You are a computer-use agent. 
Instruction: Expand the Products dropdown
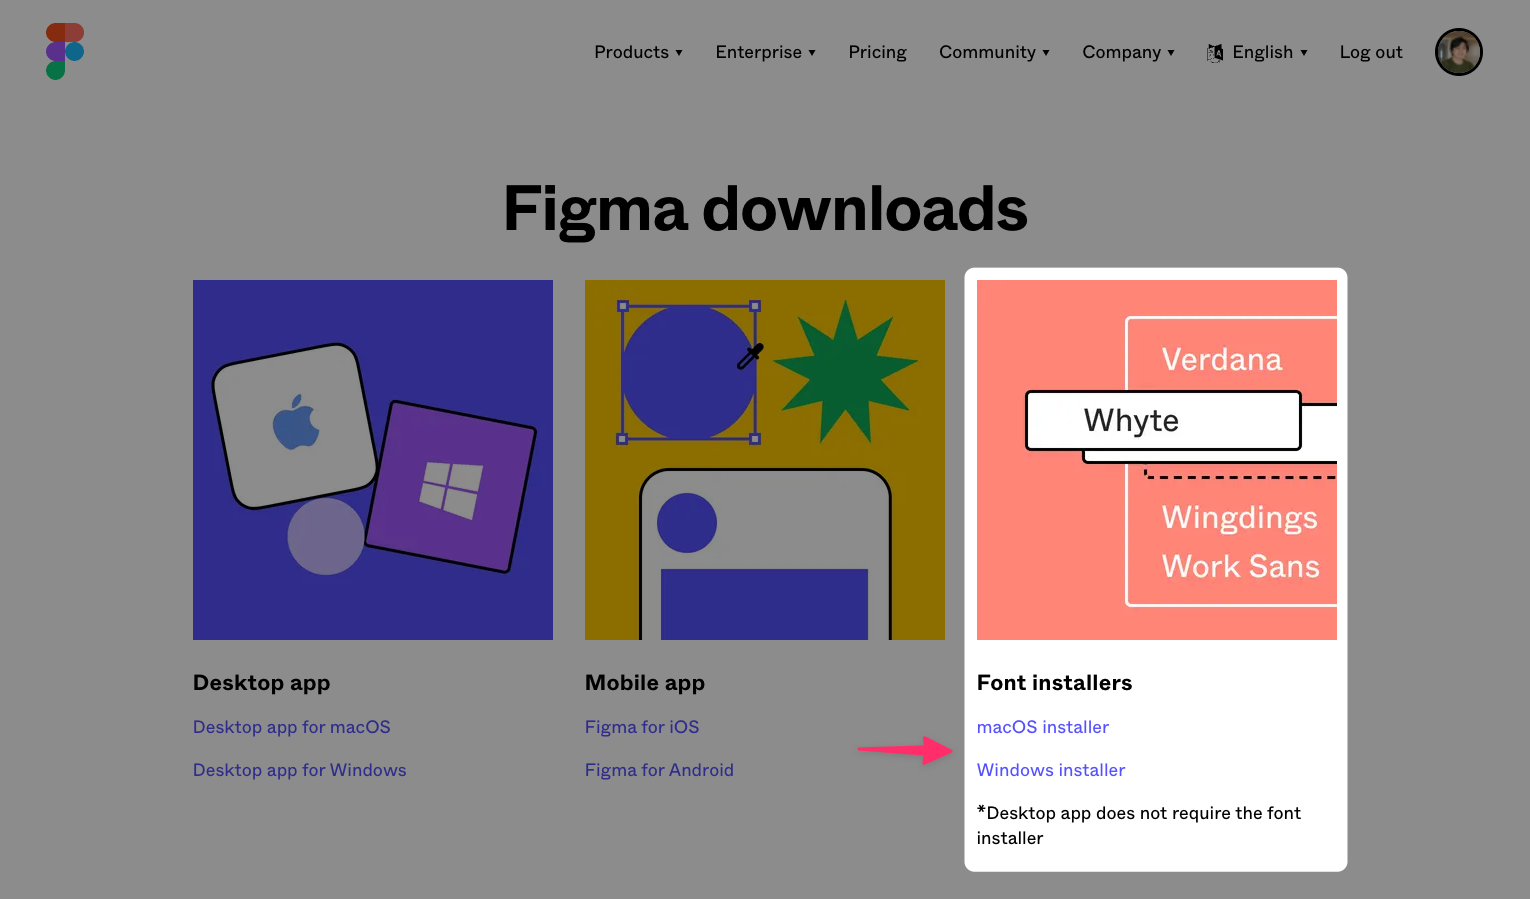coord(638,52)
